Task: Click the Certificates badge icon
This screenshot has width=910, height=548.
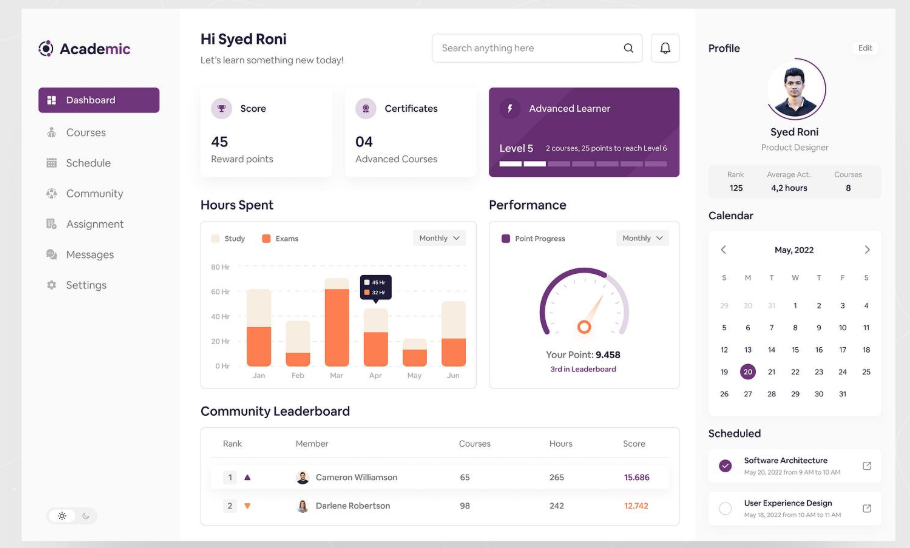Action: pyautogui.click(x=366, y=109)
